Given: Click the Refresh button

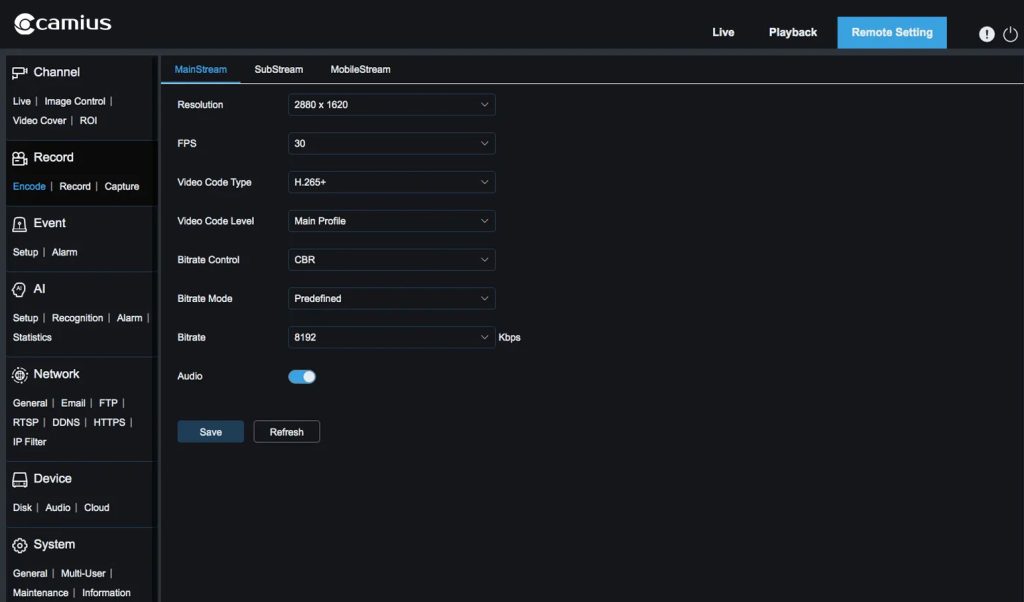Looking at the screenshot, I should [x=286, y=432].
